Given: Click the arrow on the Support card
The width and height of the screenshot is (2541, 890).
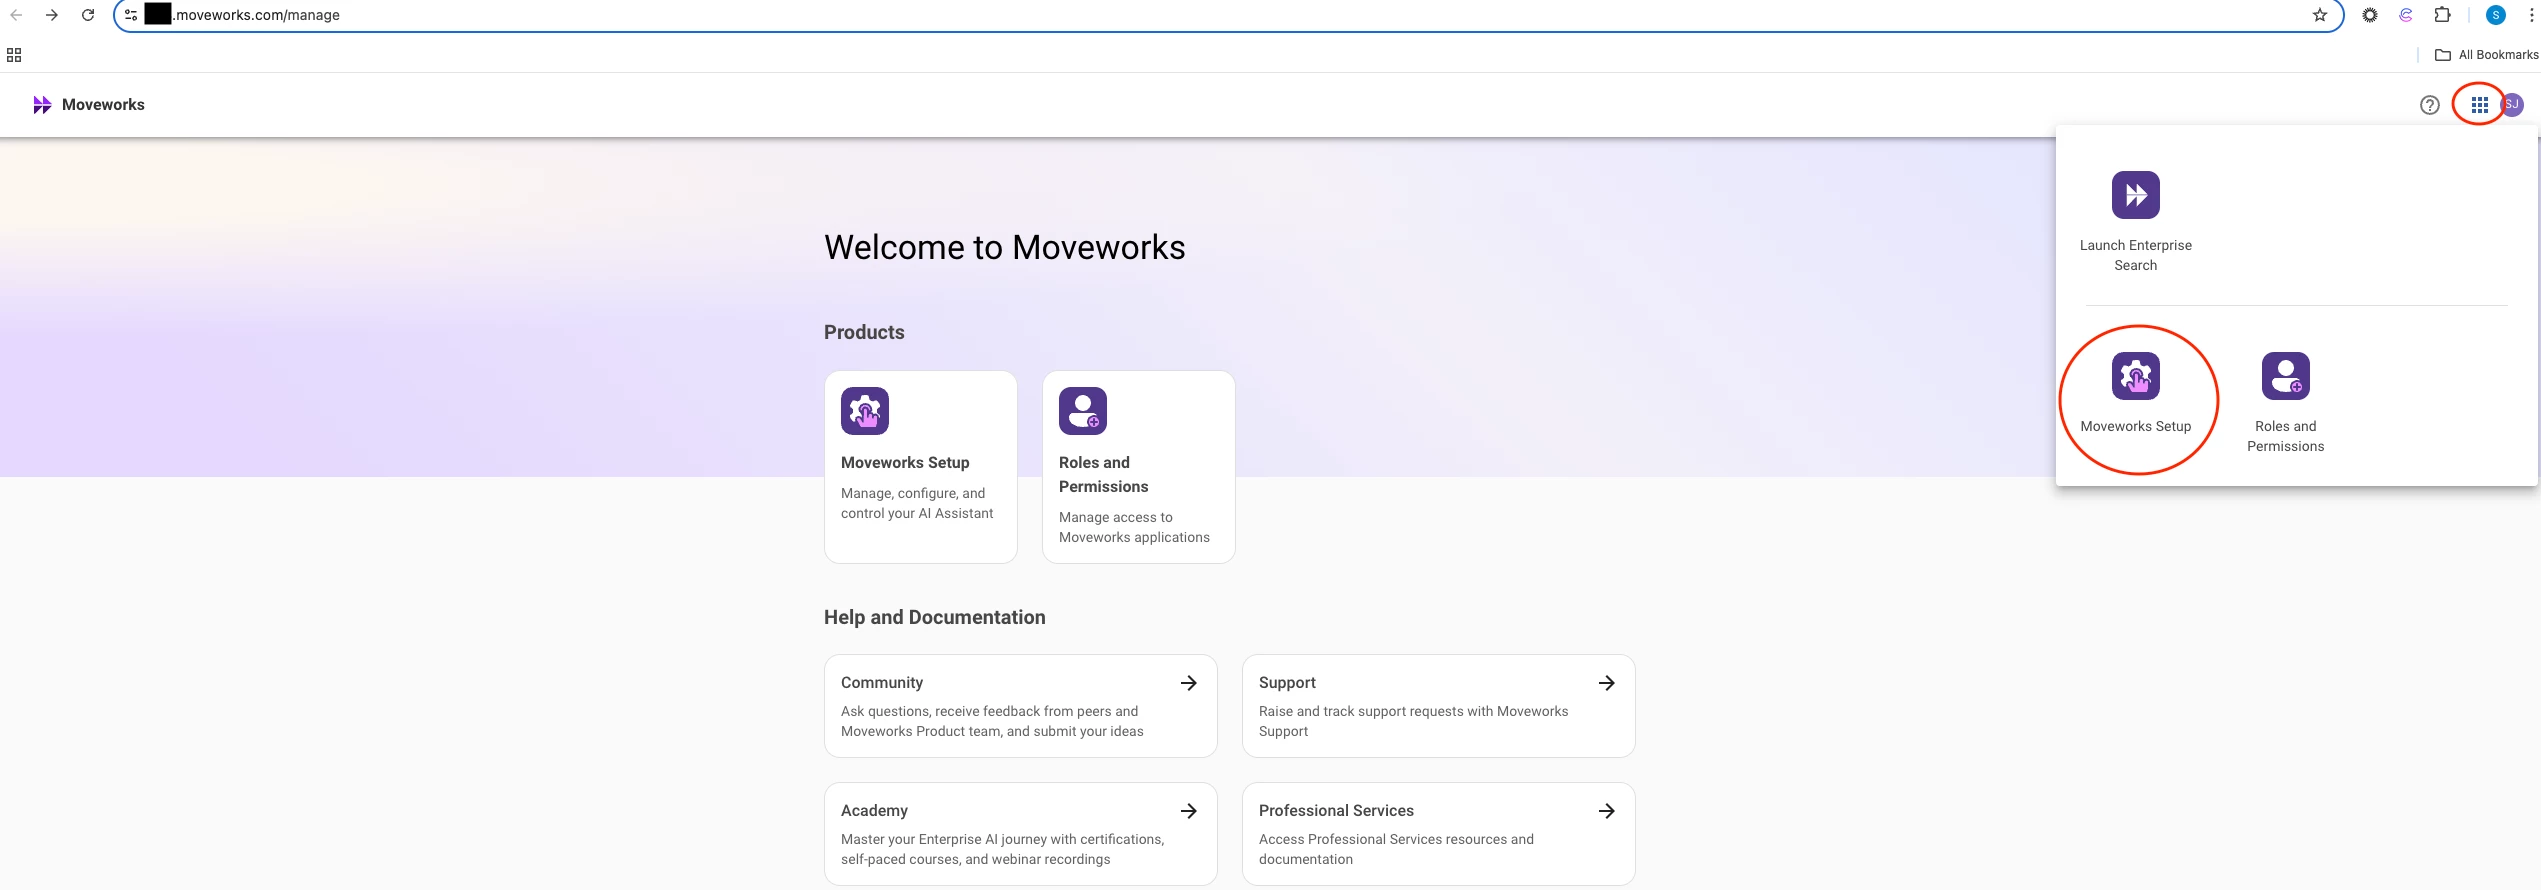Looking at the screenshot, I should pos(1606,683).
